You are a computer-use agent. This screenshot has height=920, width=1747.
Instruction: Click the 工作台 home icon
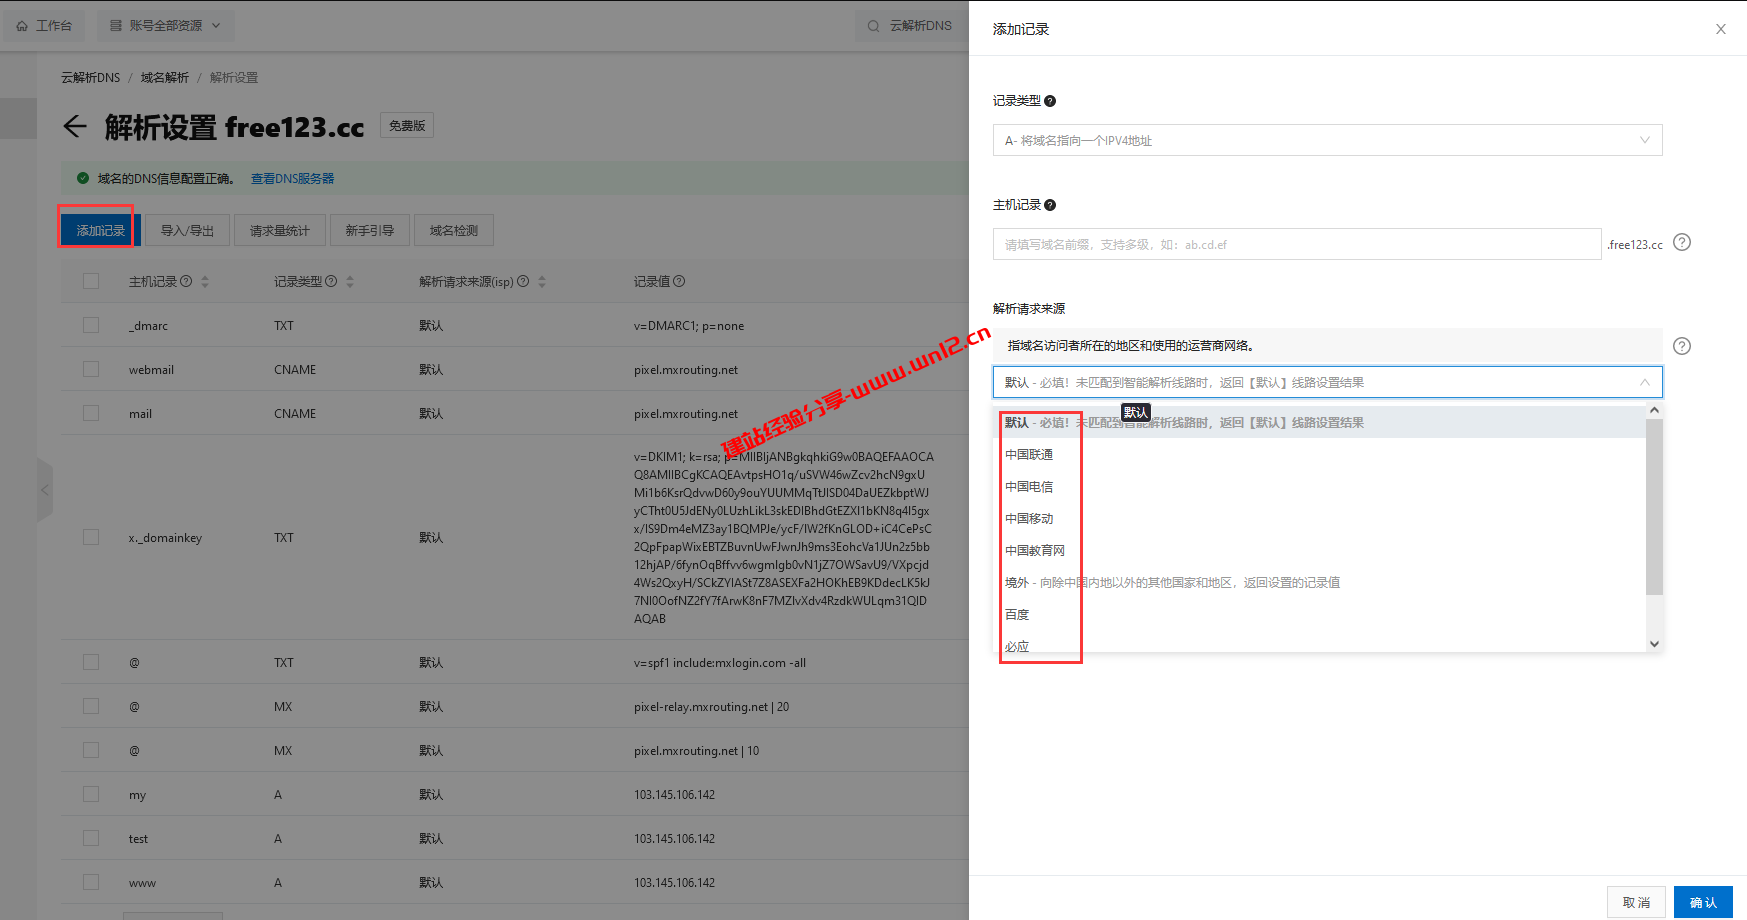pyautogui.click(x=20, y=25)
